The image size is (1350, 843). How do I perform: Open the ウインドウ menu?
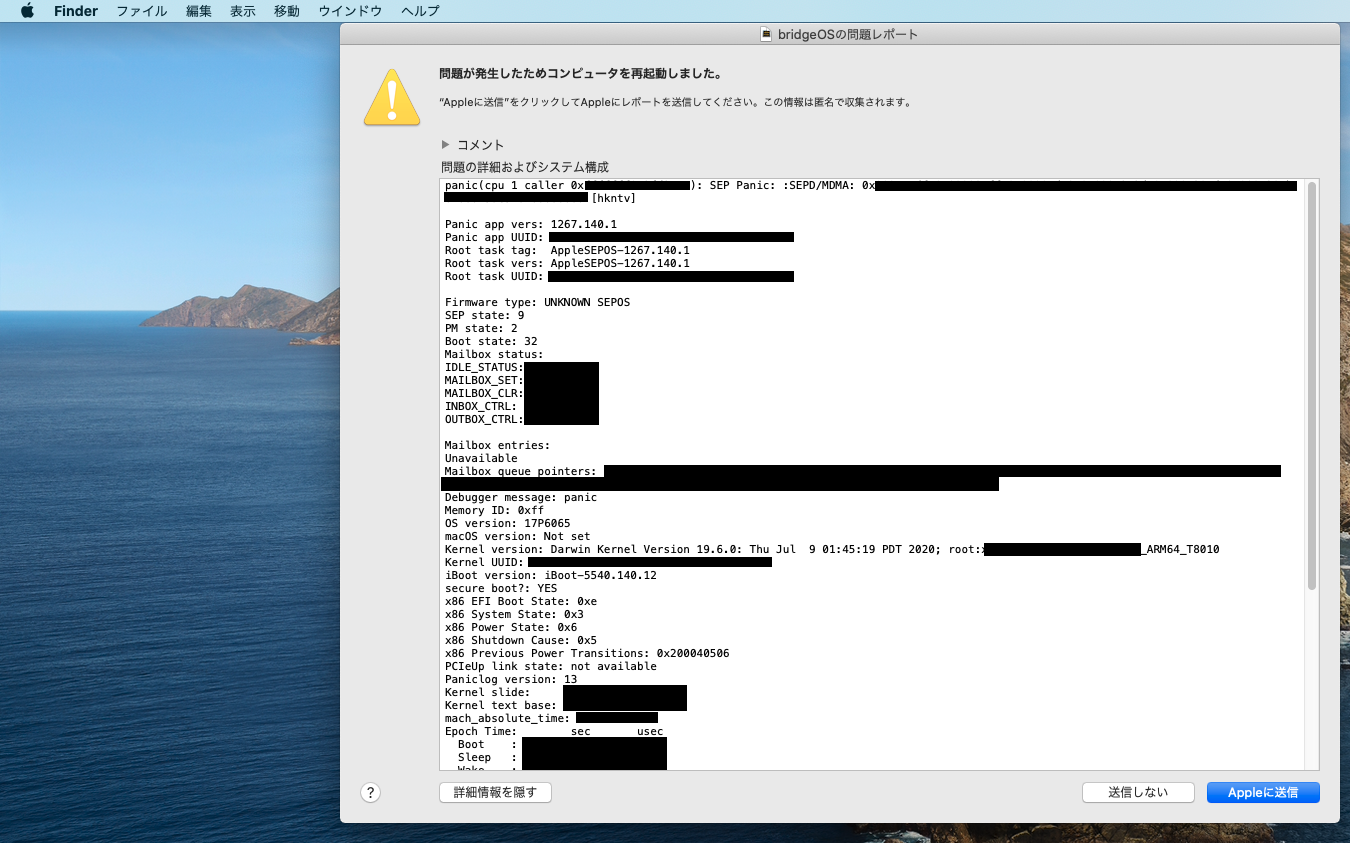pyautogui.click(x=350, y=11)
